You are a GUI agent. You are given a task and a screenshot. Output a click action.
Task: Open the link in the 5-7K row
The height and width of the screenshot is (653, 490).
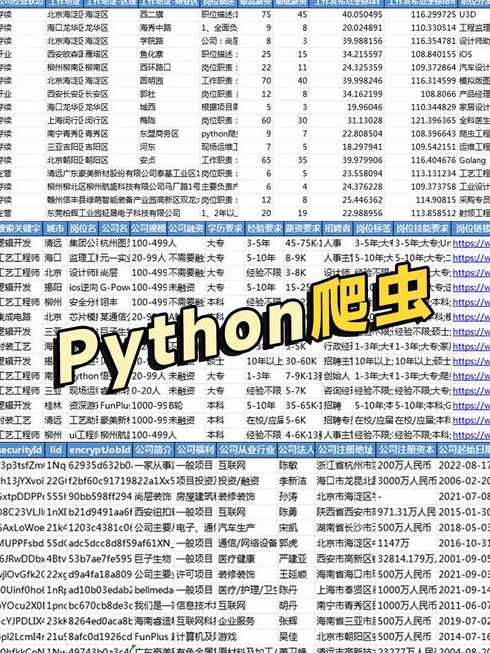[x=471, y=391]
